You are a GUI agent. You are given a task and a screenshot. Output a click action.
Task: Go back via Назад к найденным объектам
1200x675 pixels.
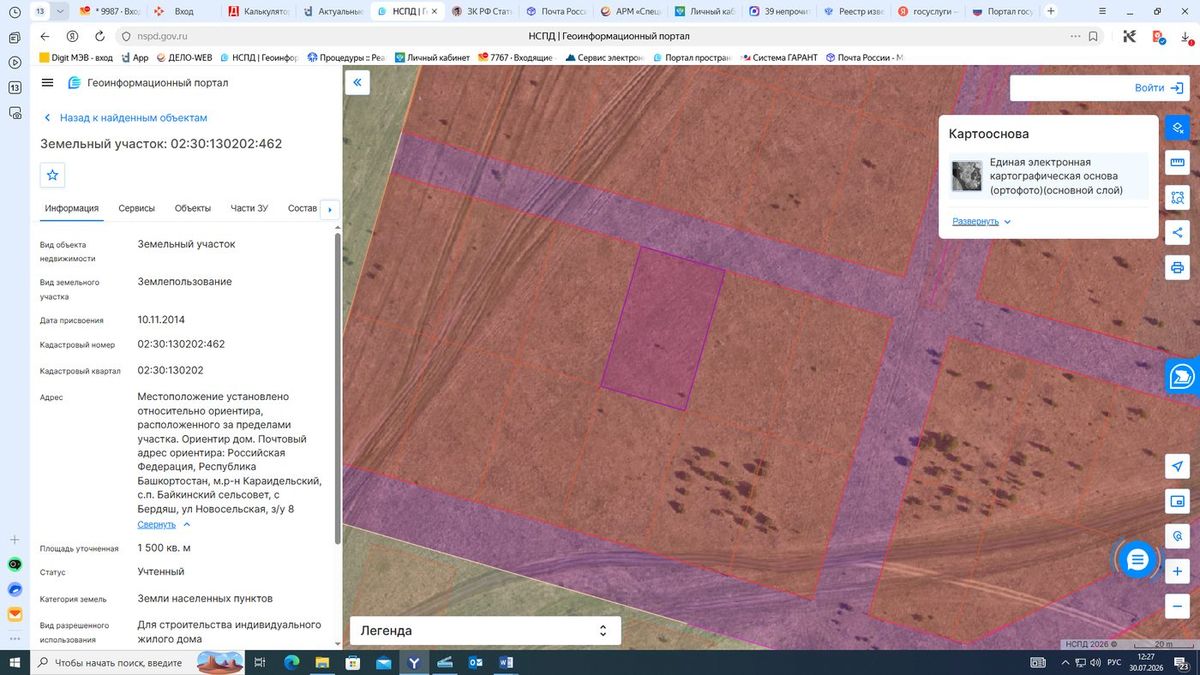point(124,117)
